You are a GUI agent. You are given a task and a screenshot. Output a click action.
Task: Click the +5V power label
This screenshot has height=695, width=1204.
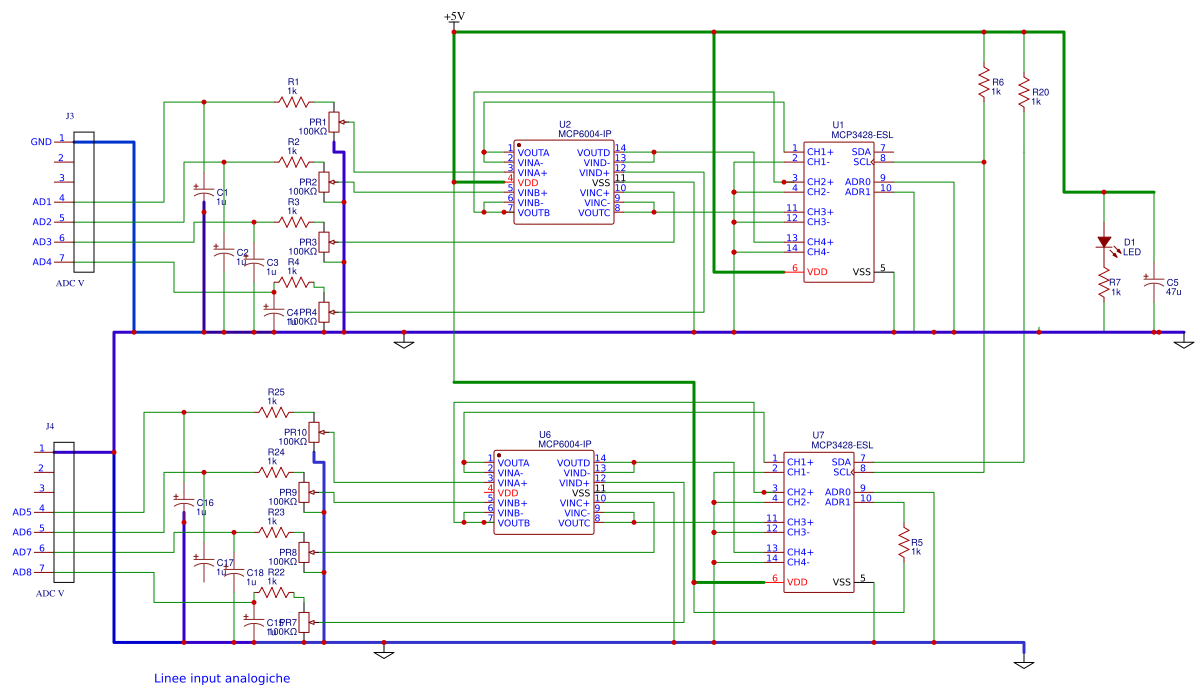(454, 17)
